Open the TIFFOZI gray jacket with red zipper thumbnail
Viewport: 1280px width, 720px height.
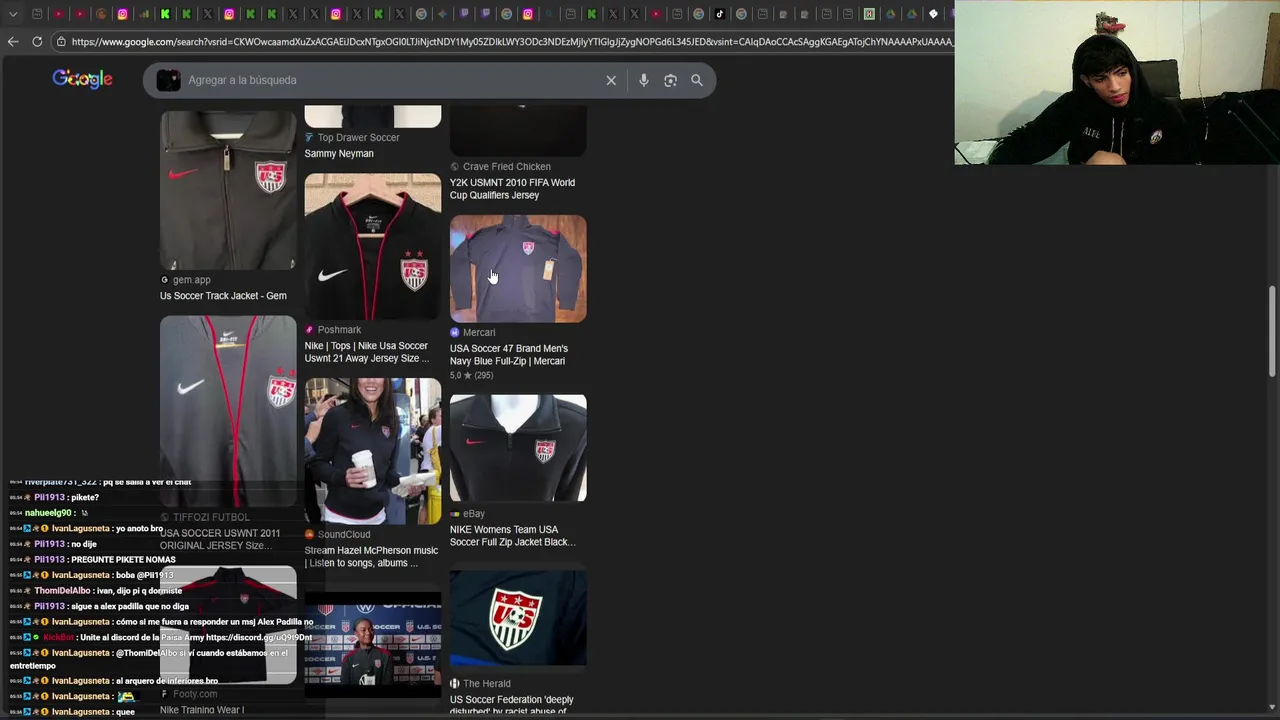coord(228,411)
